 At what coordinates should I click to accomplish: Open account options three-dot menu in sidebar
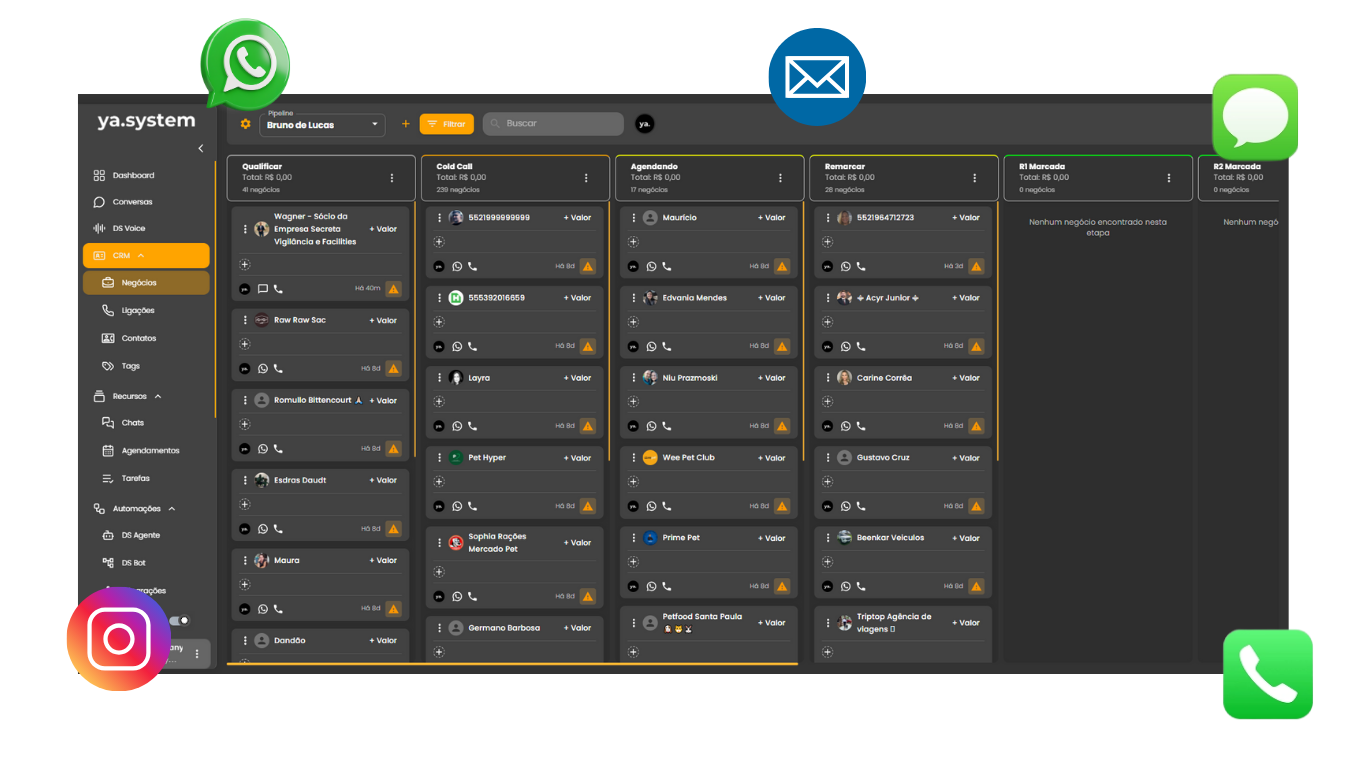(x=197, y=654)
